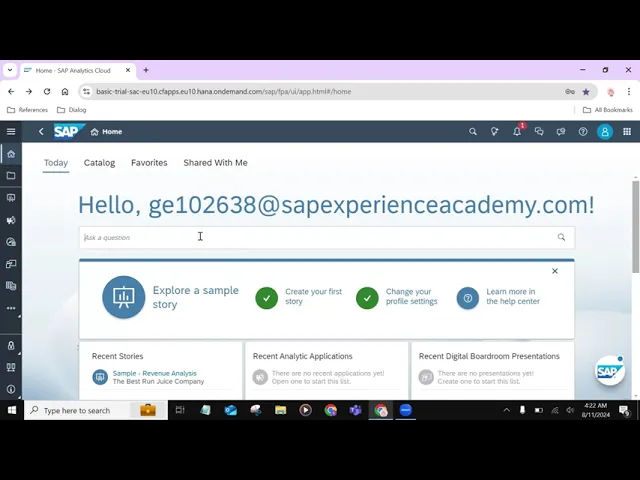Open Microsoft Teams from the taskbar
The image size is (640, 480).
coord(356,410)
